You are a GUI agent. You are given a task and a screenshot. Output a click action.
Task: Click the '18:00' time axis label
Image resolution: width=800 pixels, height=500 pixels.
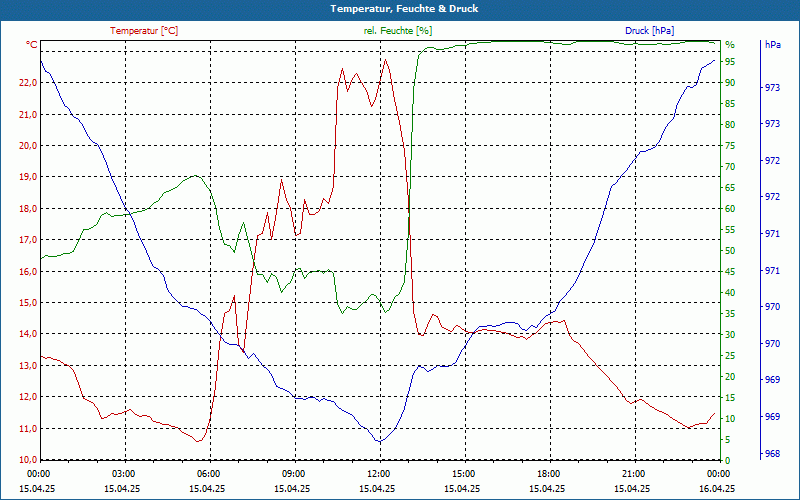[x=547, y=473]
